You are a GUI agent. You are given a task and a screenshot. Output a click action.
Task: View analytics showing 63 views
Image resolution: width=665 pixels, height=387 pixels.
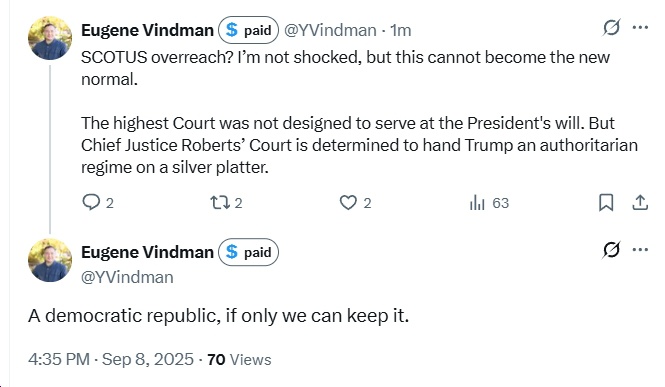coord(489,203)
